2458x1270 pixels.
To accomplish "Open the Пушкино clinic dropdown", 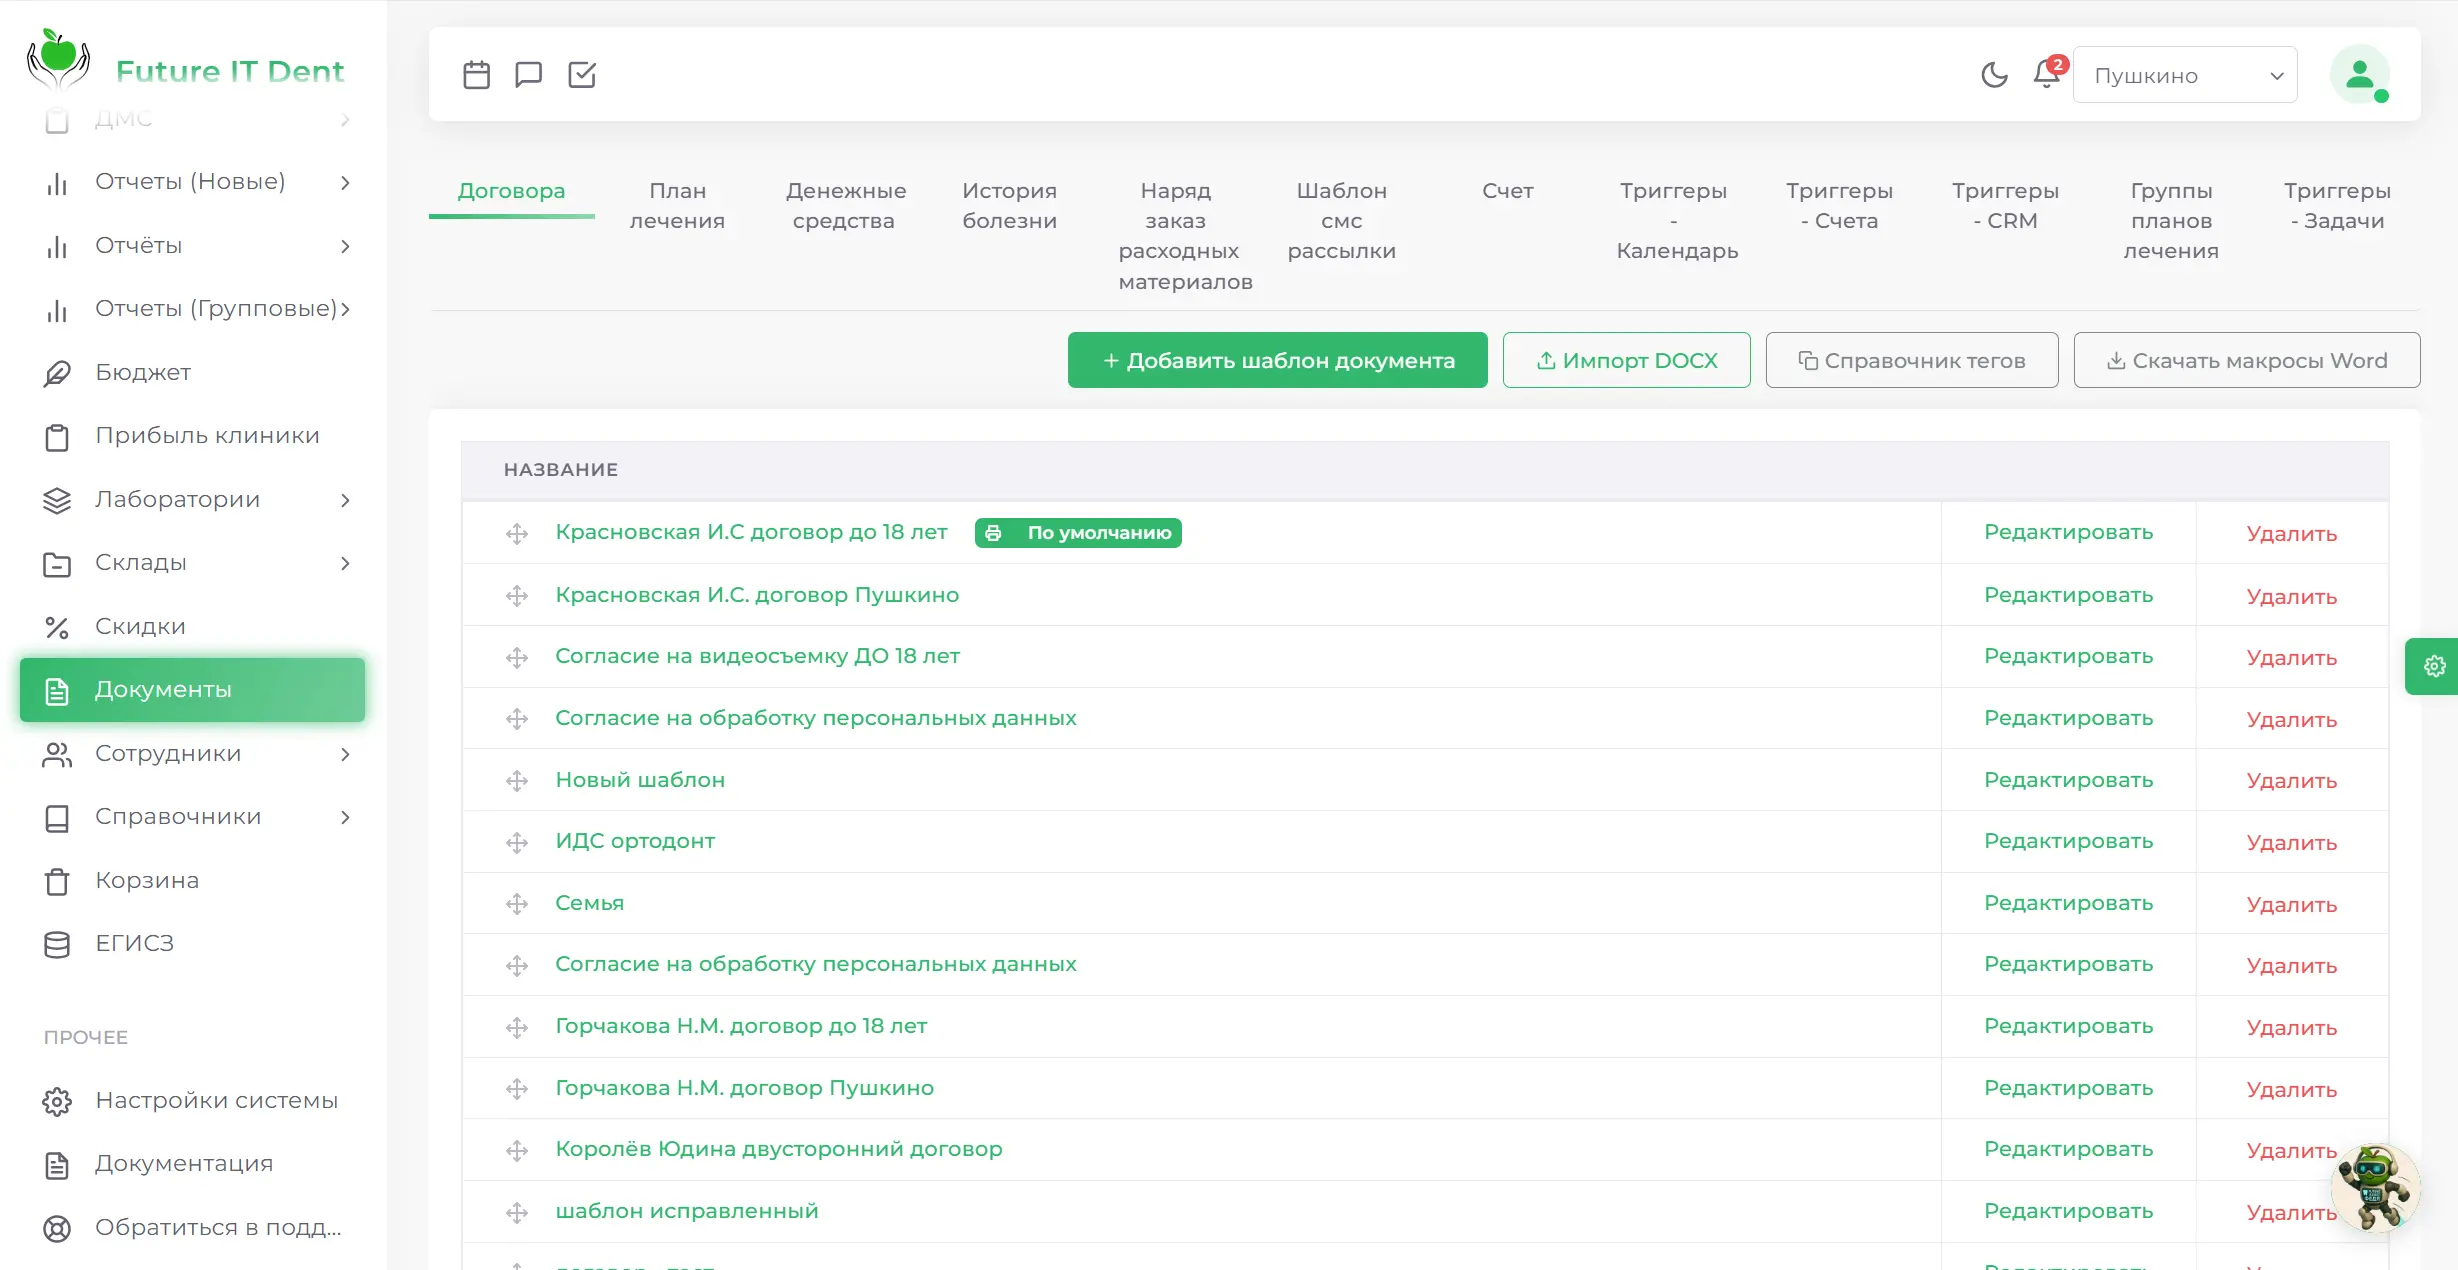I will (2184, 75).
